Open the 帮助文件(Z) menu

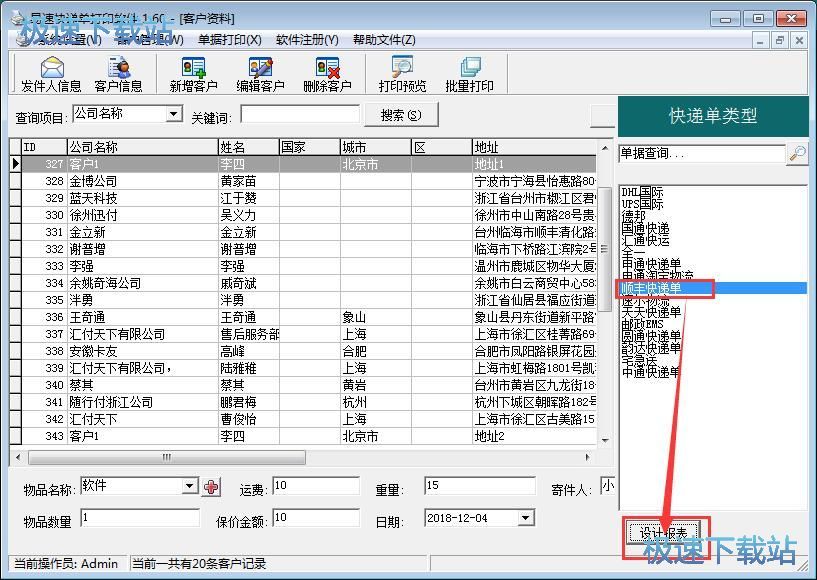385,40
